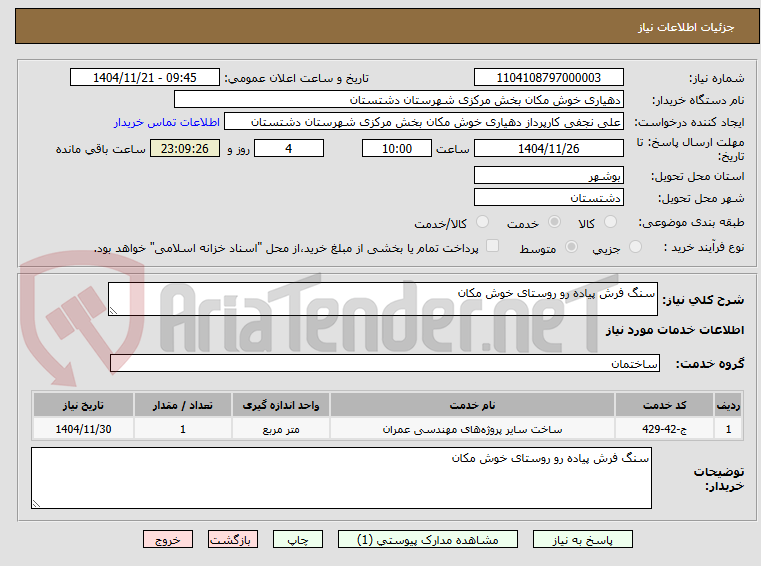Click the متر مربع unit cell

point(281,429)
